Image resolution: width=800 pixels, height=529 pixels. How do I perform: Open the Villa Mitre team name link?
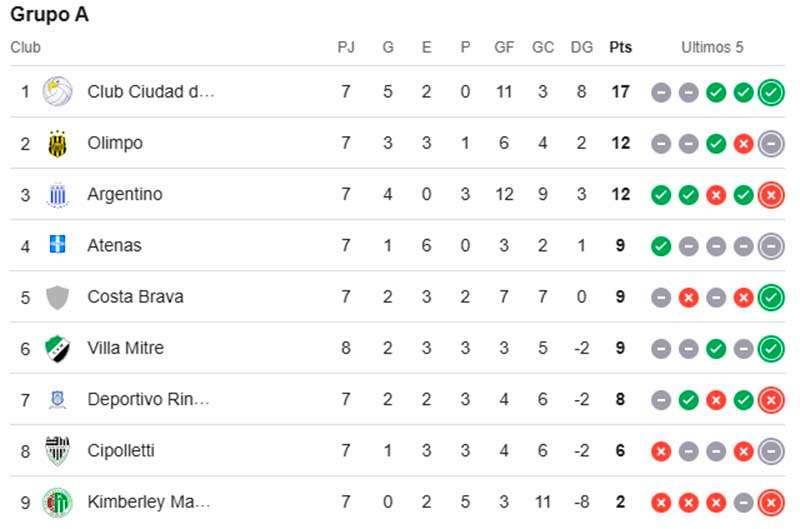pyautogui.click(x=126, y=348)
